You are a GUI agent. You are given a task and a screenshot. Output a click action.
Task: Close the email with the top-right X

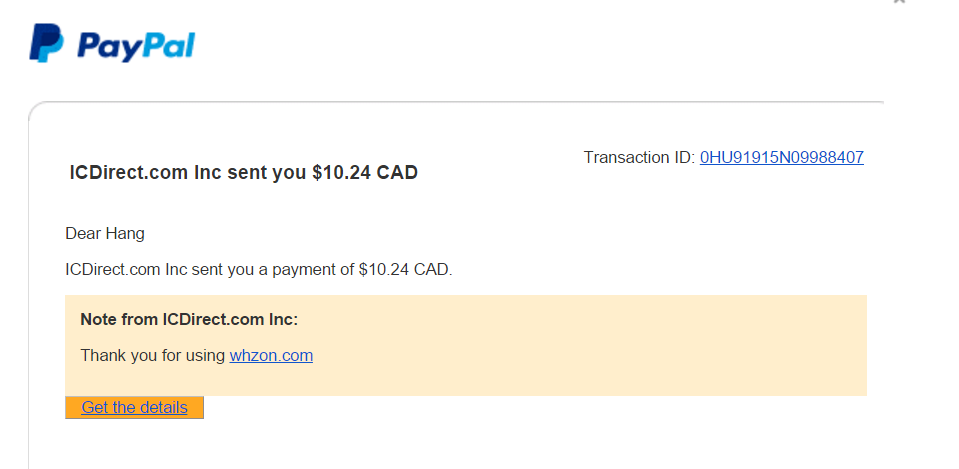[898, 3]
